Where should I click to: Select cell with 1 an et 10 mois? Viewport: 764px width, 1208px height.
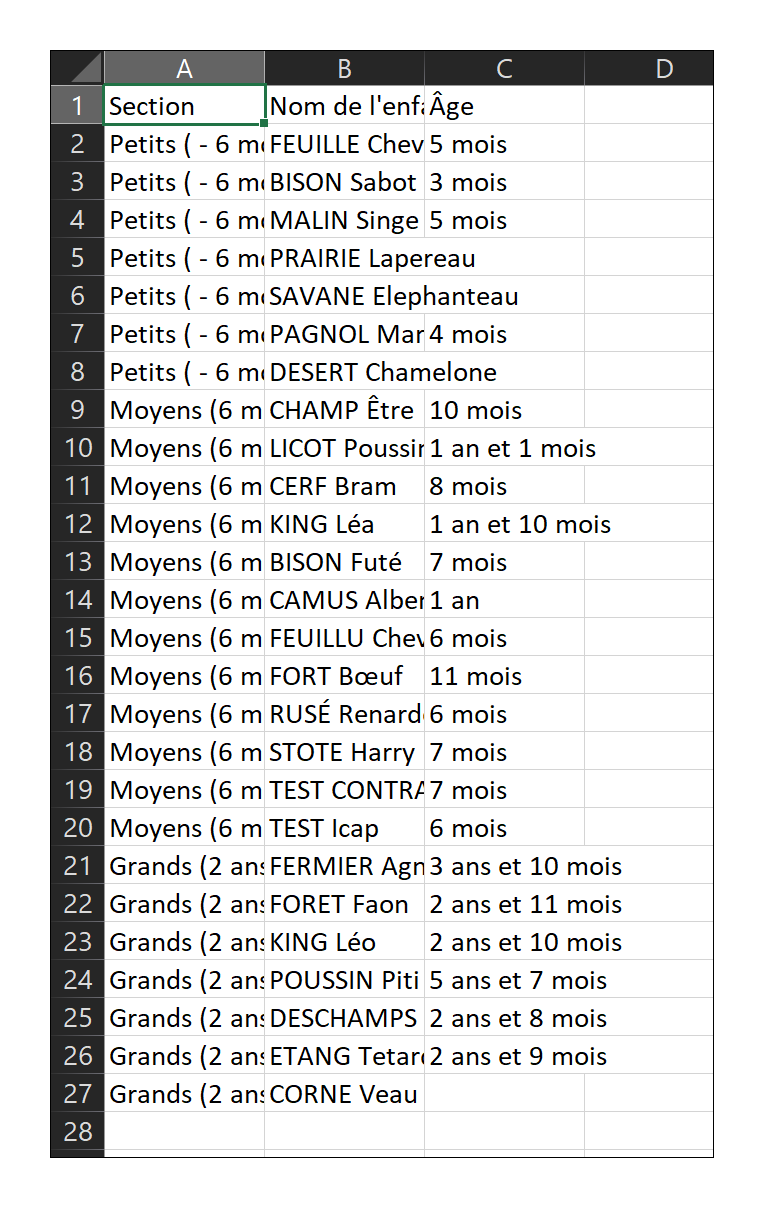click(504, 524)
